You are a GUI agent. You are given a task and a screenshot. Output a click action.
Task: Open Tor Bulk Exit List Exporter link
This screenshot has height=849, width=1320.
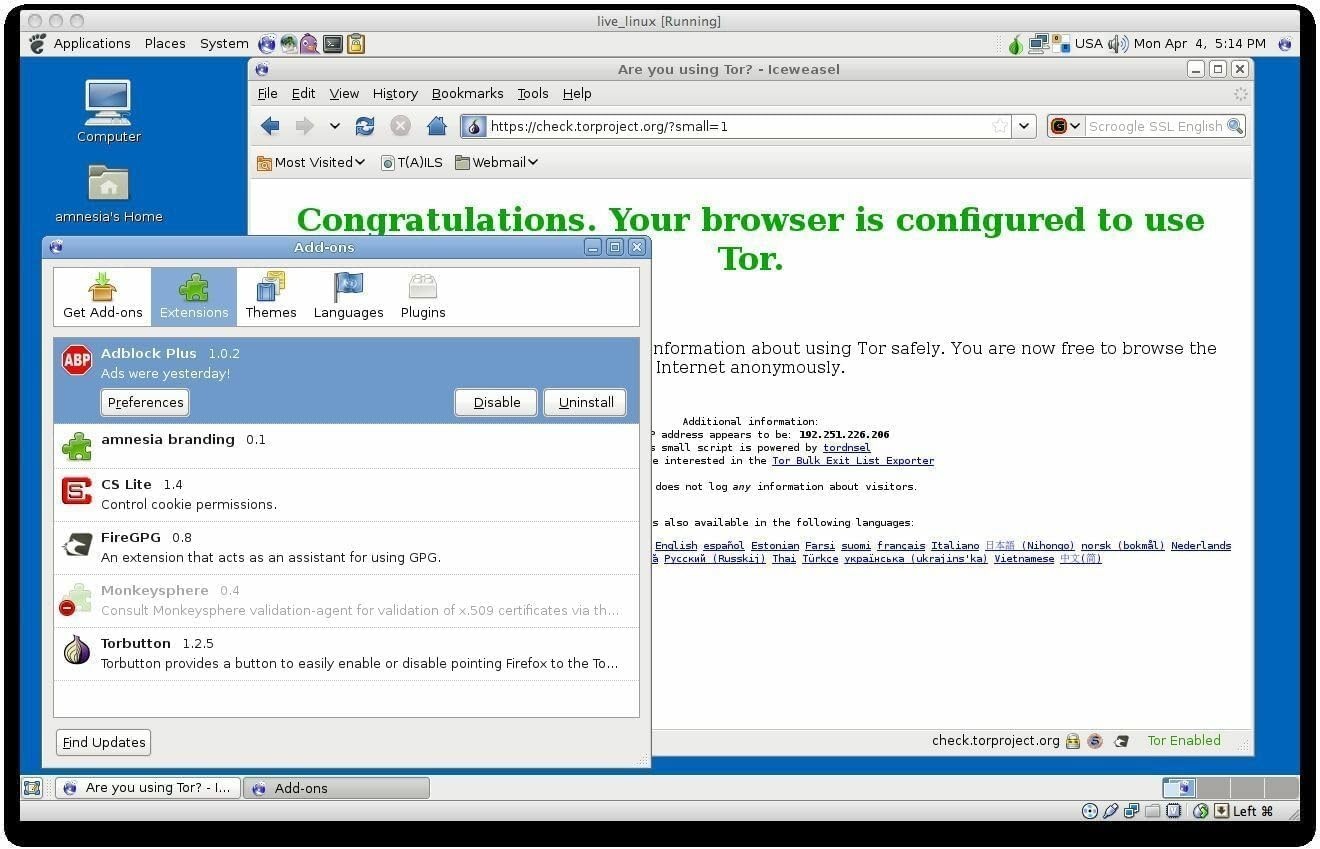(x=853, y=460)
